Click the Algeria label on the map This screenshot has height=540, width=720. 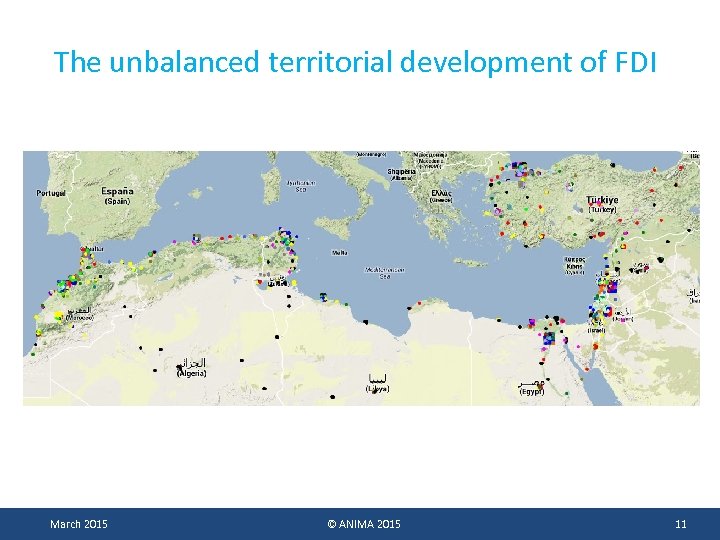[192, 368]
